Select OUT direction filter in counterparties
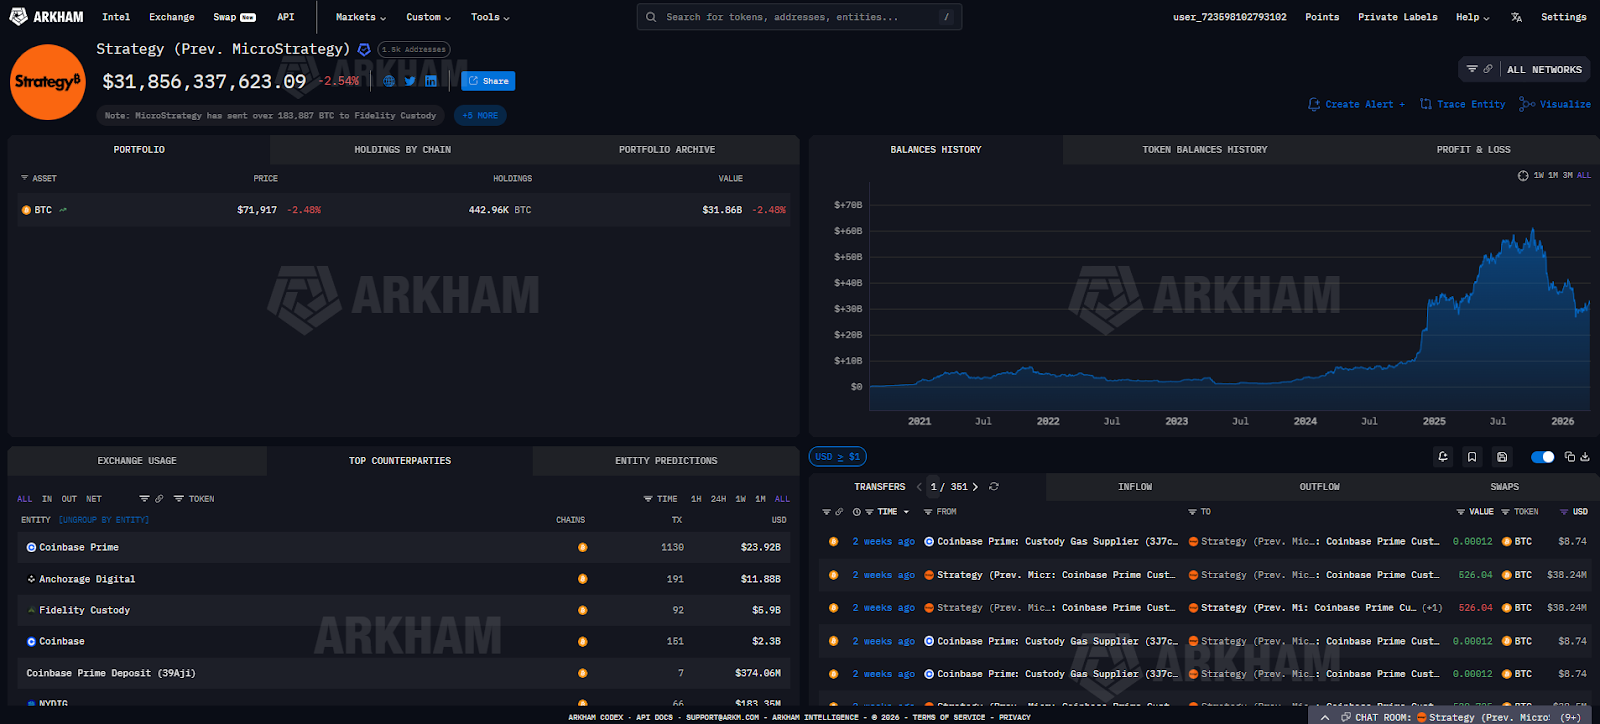Viewport: 1600px width, 724px height. click(x=69, y=499)
